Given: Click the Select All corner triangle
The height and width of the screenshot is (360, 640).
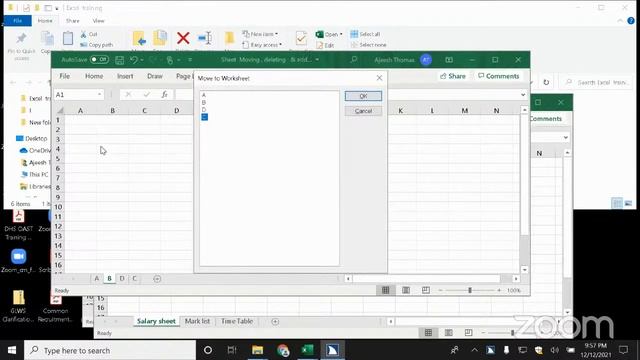Looking at the screenshot, I should click(60, 110).
